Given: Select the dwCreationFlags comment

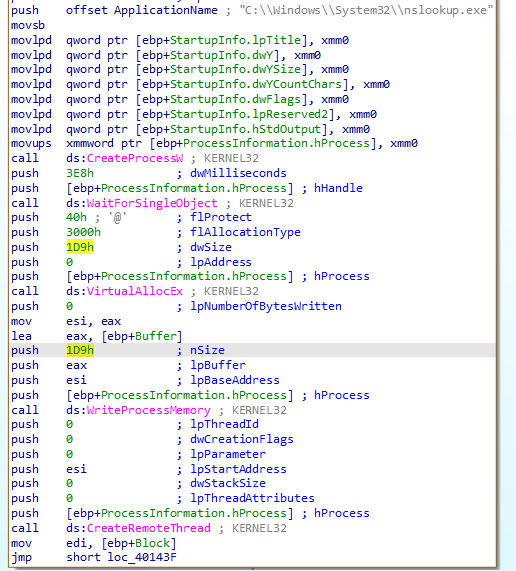Looking at the screenshot, I should pyautogui.click(x=242, y=439).
